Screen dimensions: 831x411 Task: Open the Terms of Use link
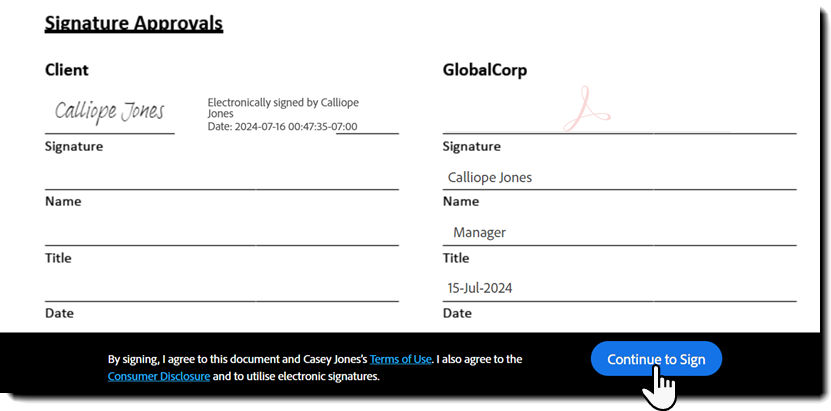(x=400, y=359)
